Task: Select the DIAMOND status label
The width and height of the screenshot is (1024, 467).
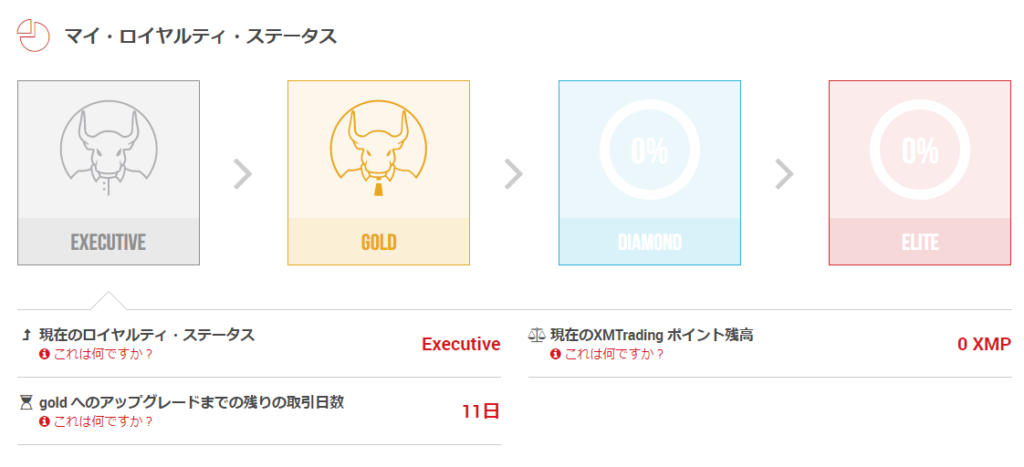Action: point(650,242)
